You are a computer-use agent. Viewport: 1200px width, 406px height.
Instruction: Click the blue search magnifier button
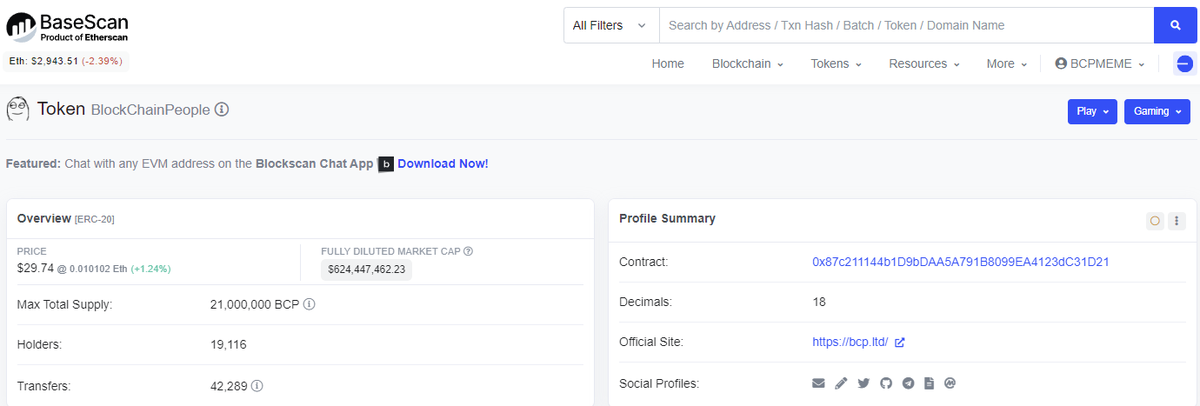1175,25
